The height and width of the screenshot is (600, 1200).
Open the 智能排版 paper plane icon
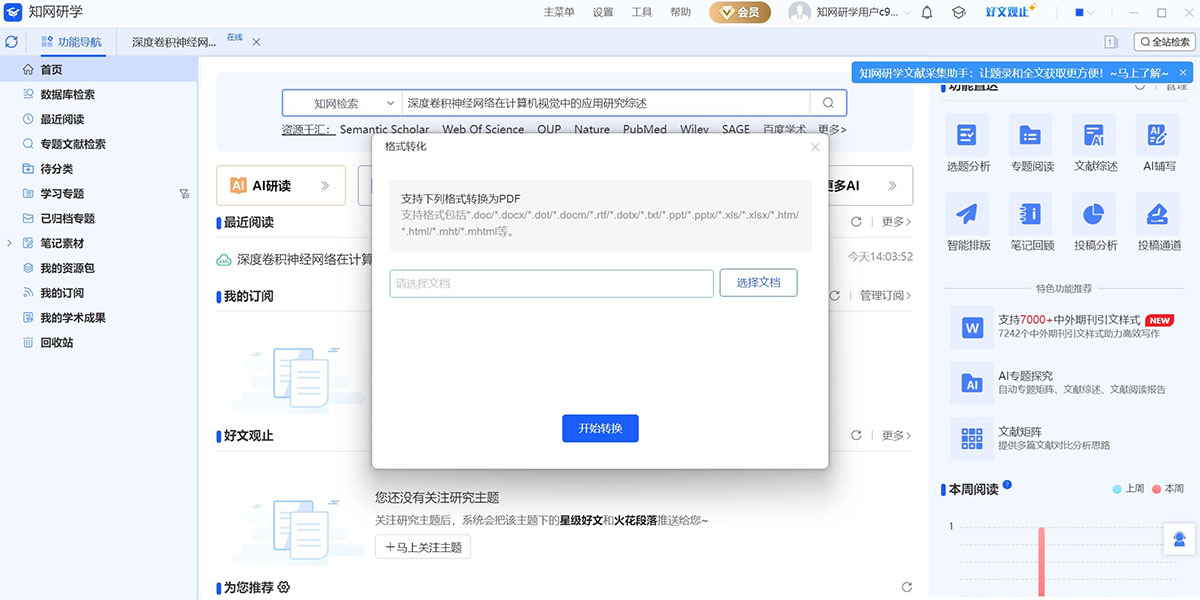click(x=966, y=214)
